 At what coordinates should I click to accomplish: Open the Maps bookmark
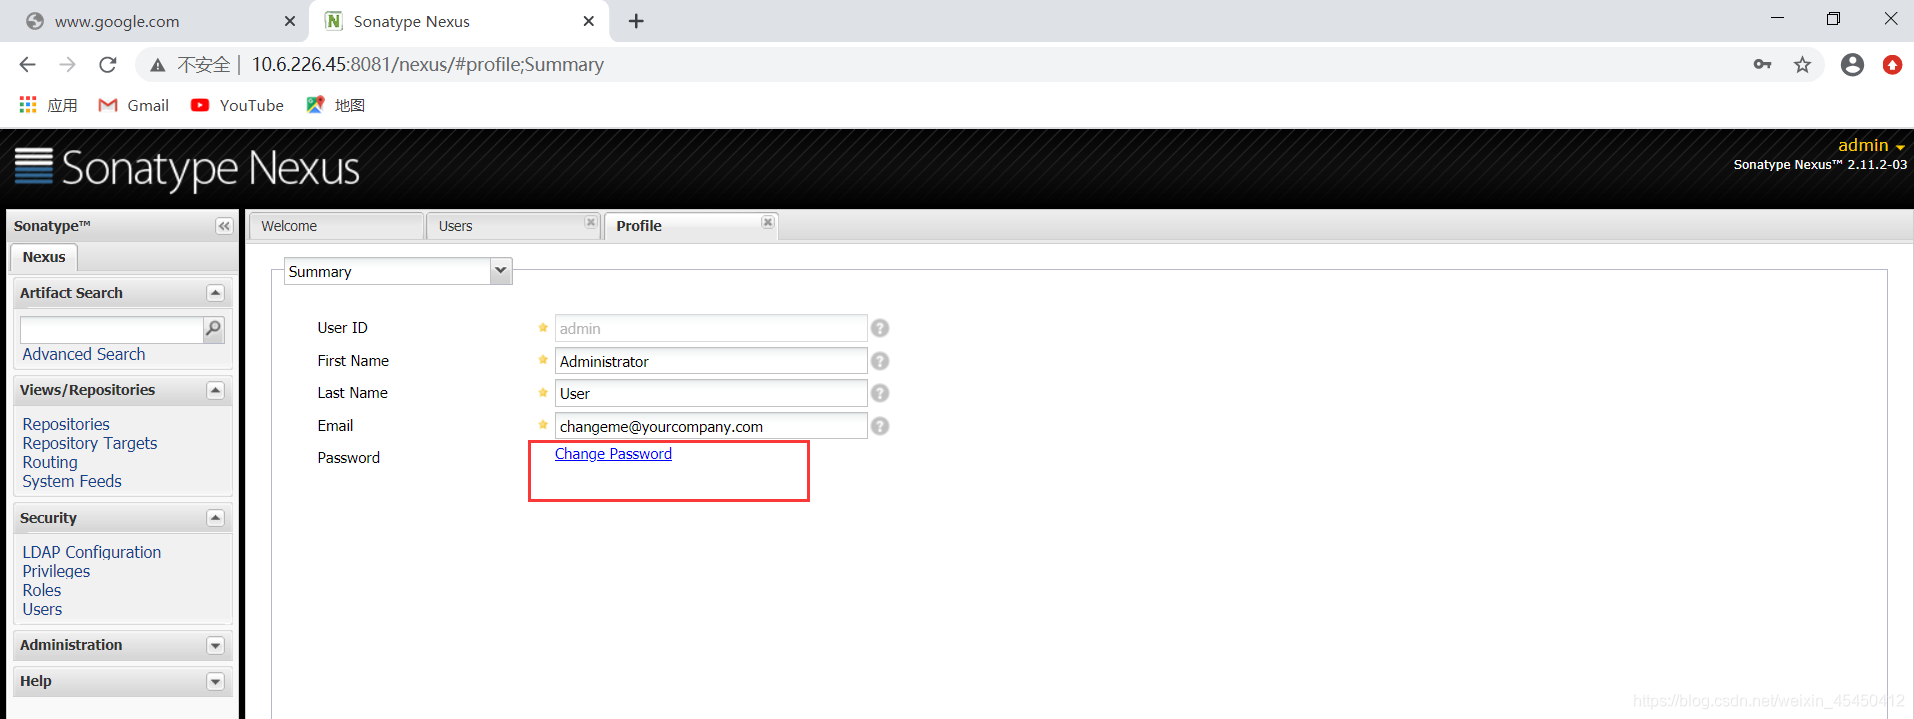[335, 105]
